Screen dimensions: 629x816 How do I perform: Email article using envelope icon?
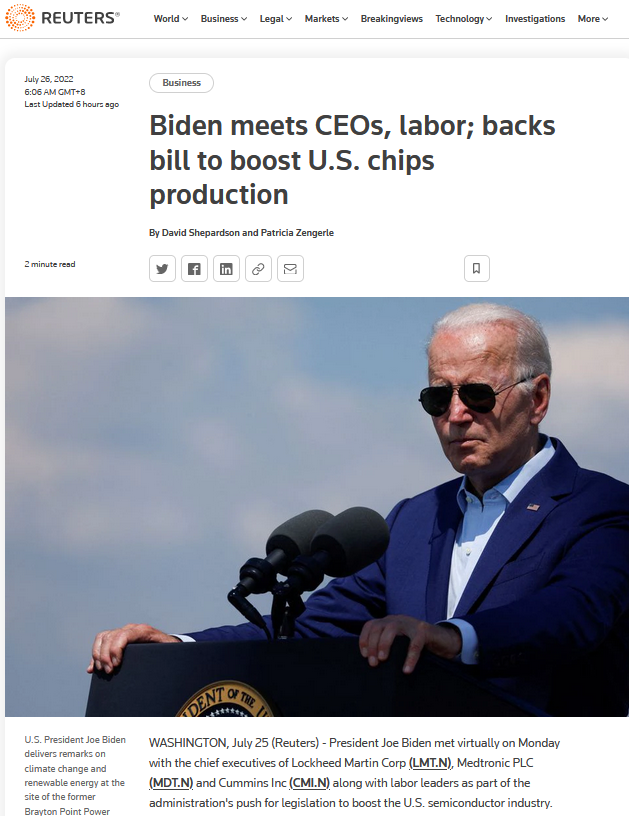290,269
